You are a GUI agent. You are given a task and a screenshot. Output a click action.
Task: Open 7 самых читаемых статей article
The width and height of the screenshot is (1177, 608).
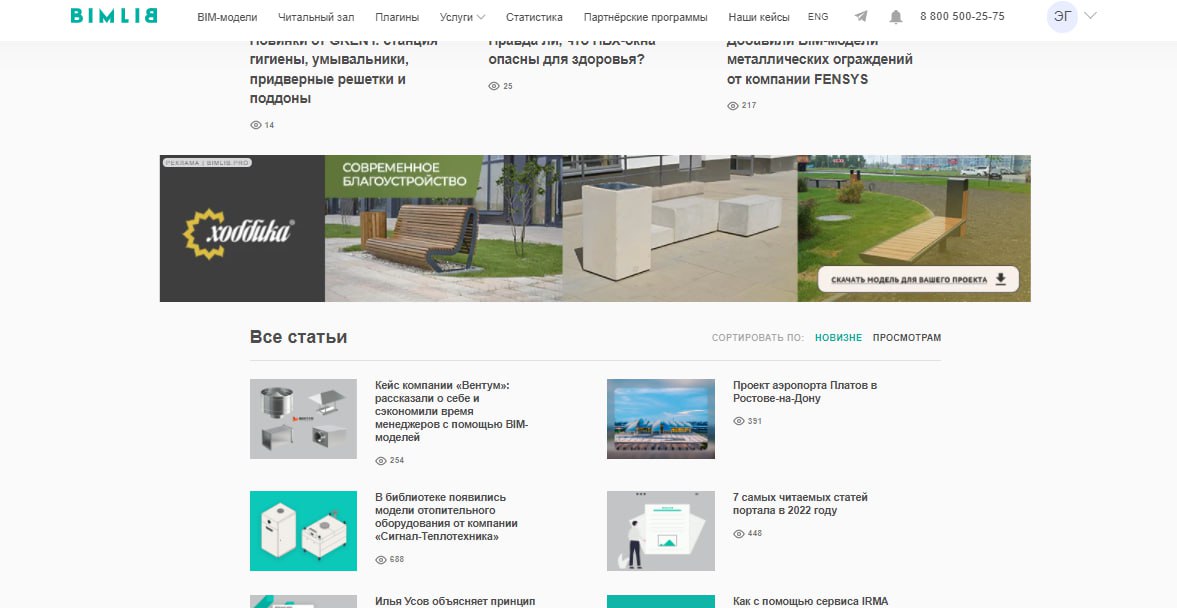[800, 504]
